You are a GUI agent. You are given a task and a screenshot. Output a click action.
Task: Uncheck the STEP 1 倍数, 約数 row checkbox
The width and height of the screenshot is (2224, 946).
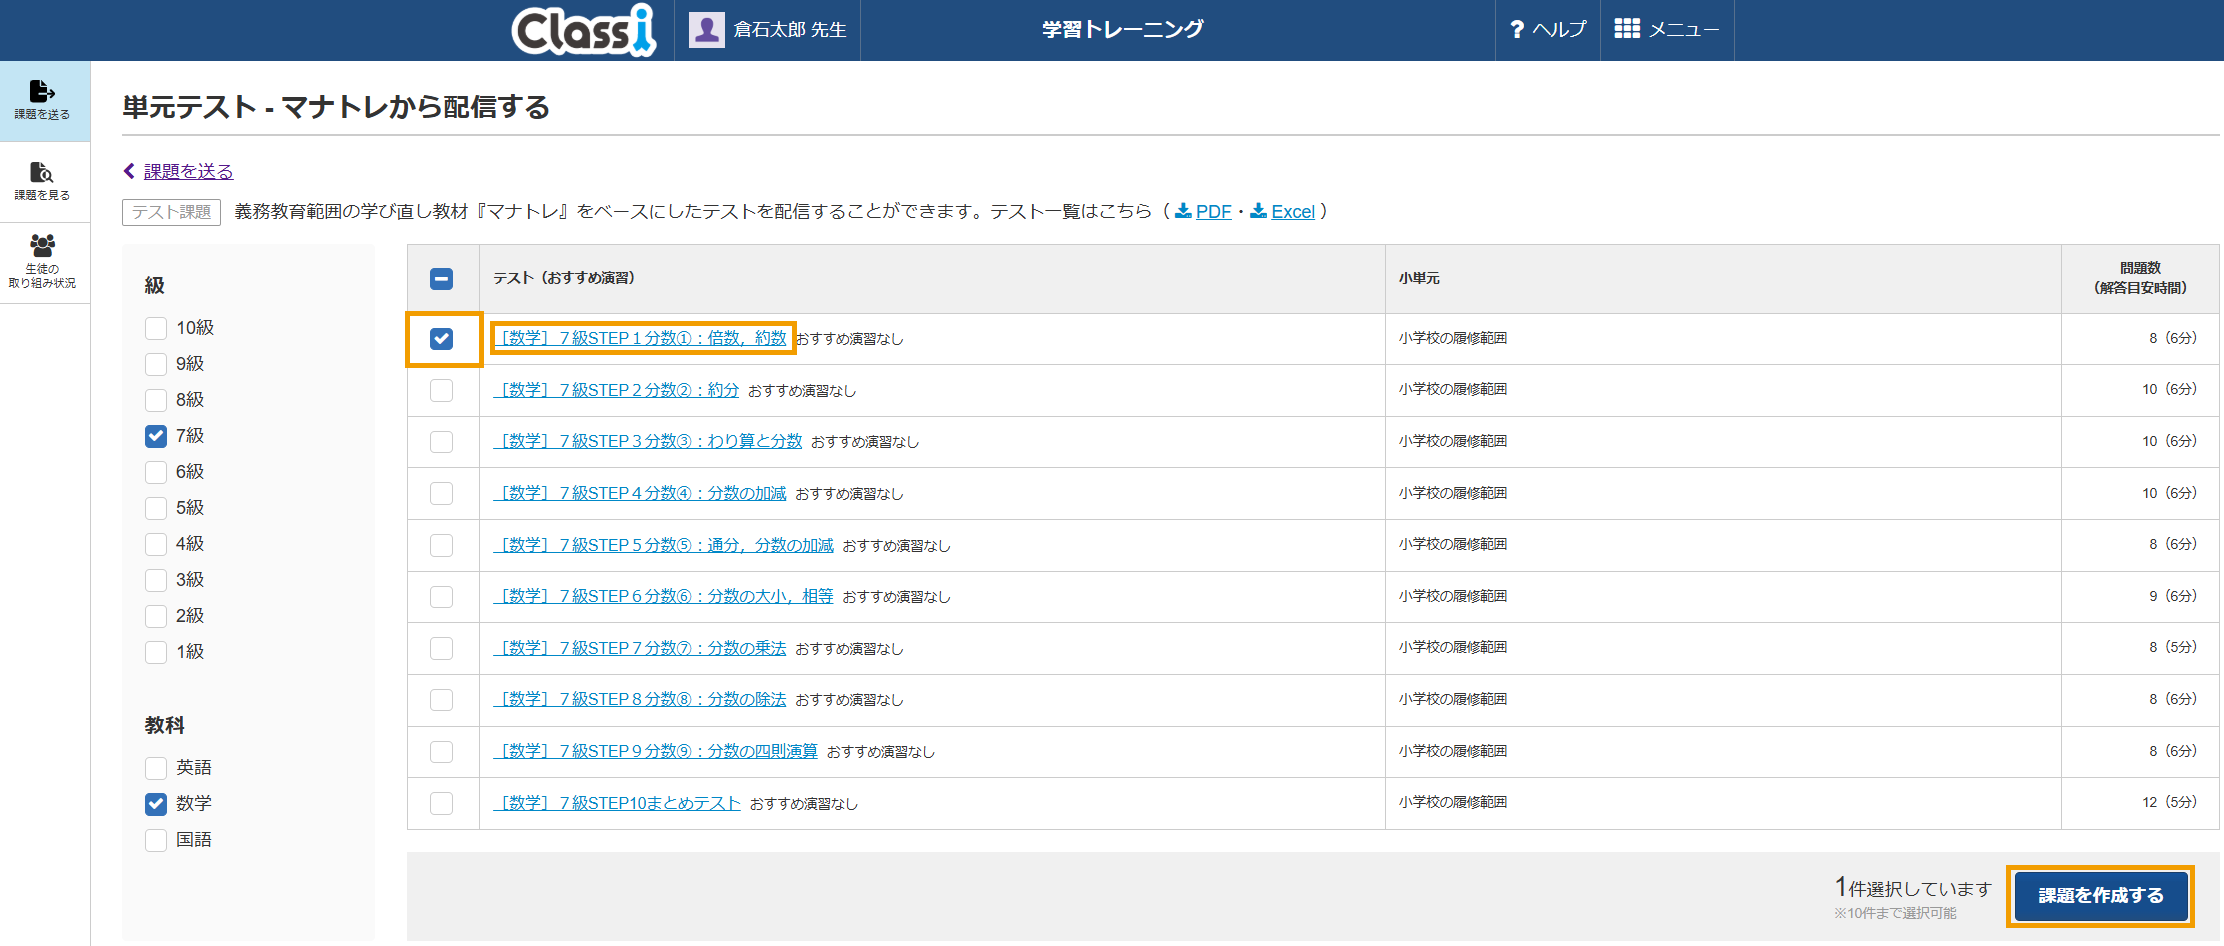tap(441, 339)
